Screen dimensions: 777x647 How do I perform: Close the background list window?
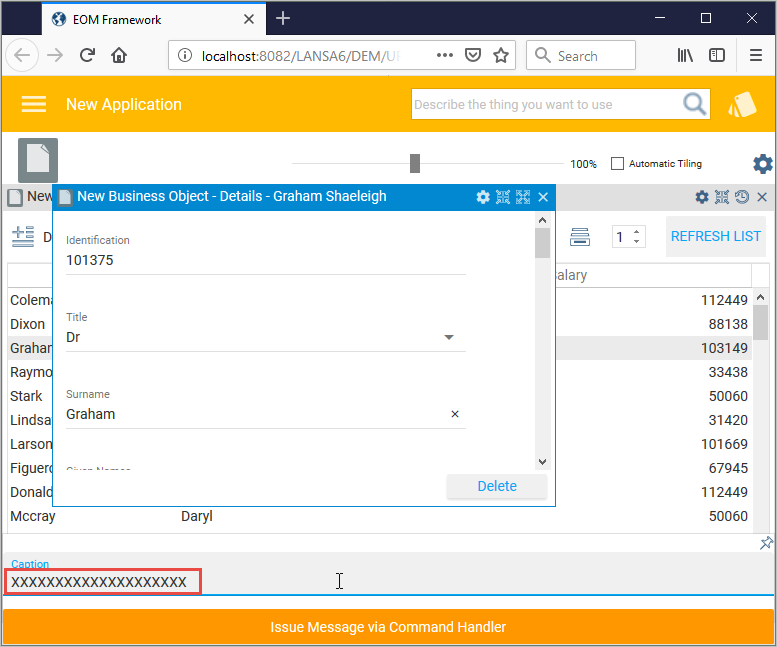point(762,197)
